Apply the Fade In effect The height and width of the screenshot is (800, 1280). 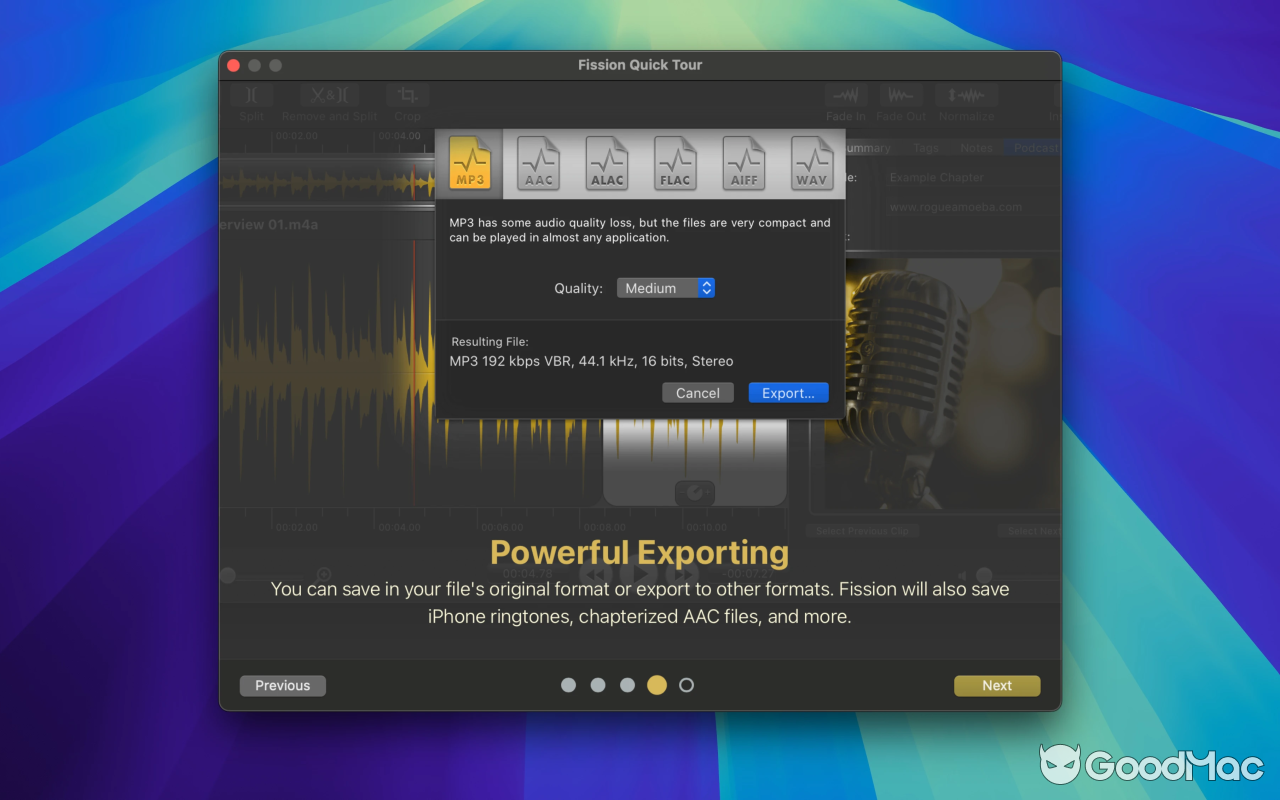click(x=845, y=95)
